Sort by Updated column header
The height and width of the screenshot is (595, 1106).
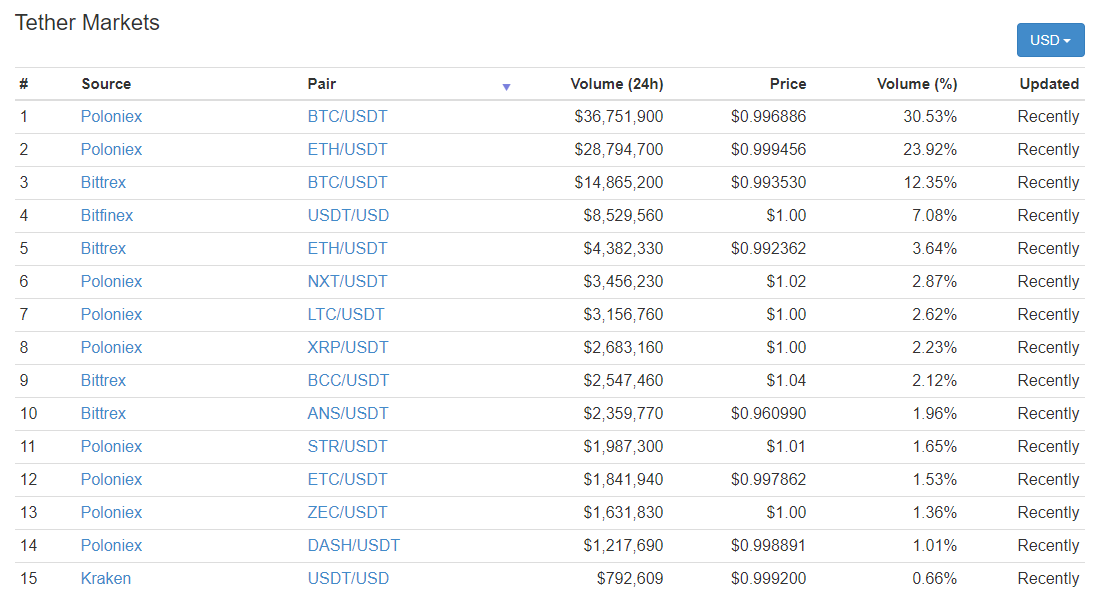[1049, 84]
